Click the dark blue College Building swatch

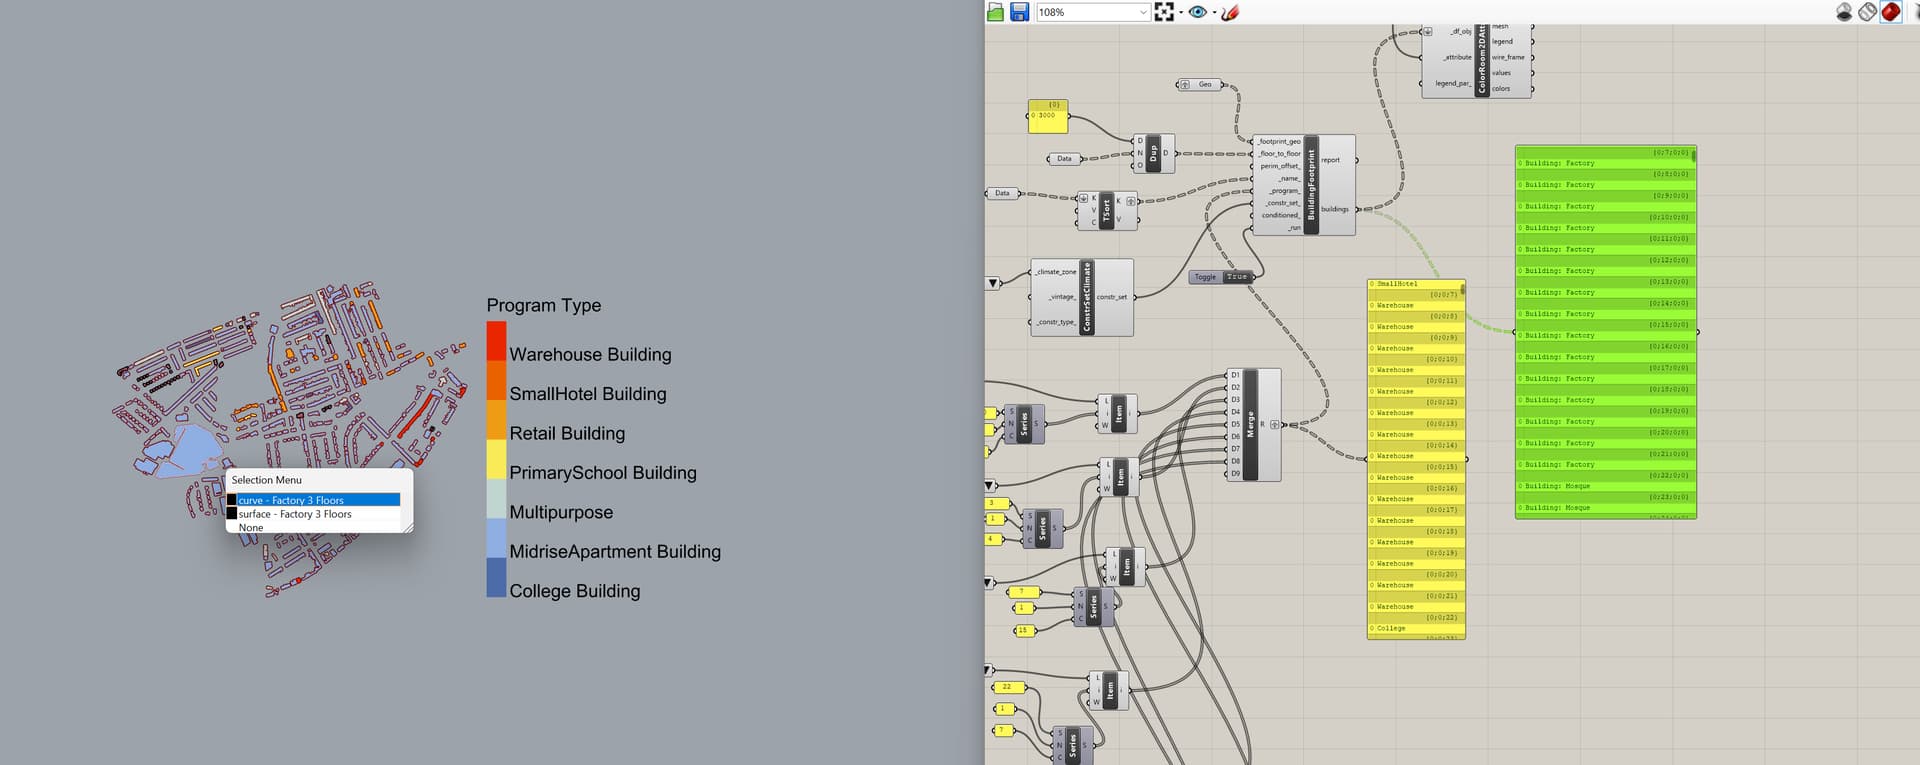click(496, 578)
